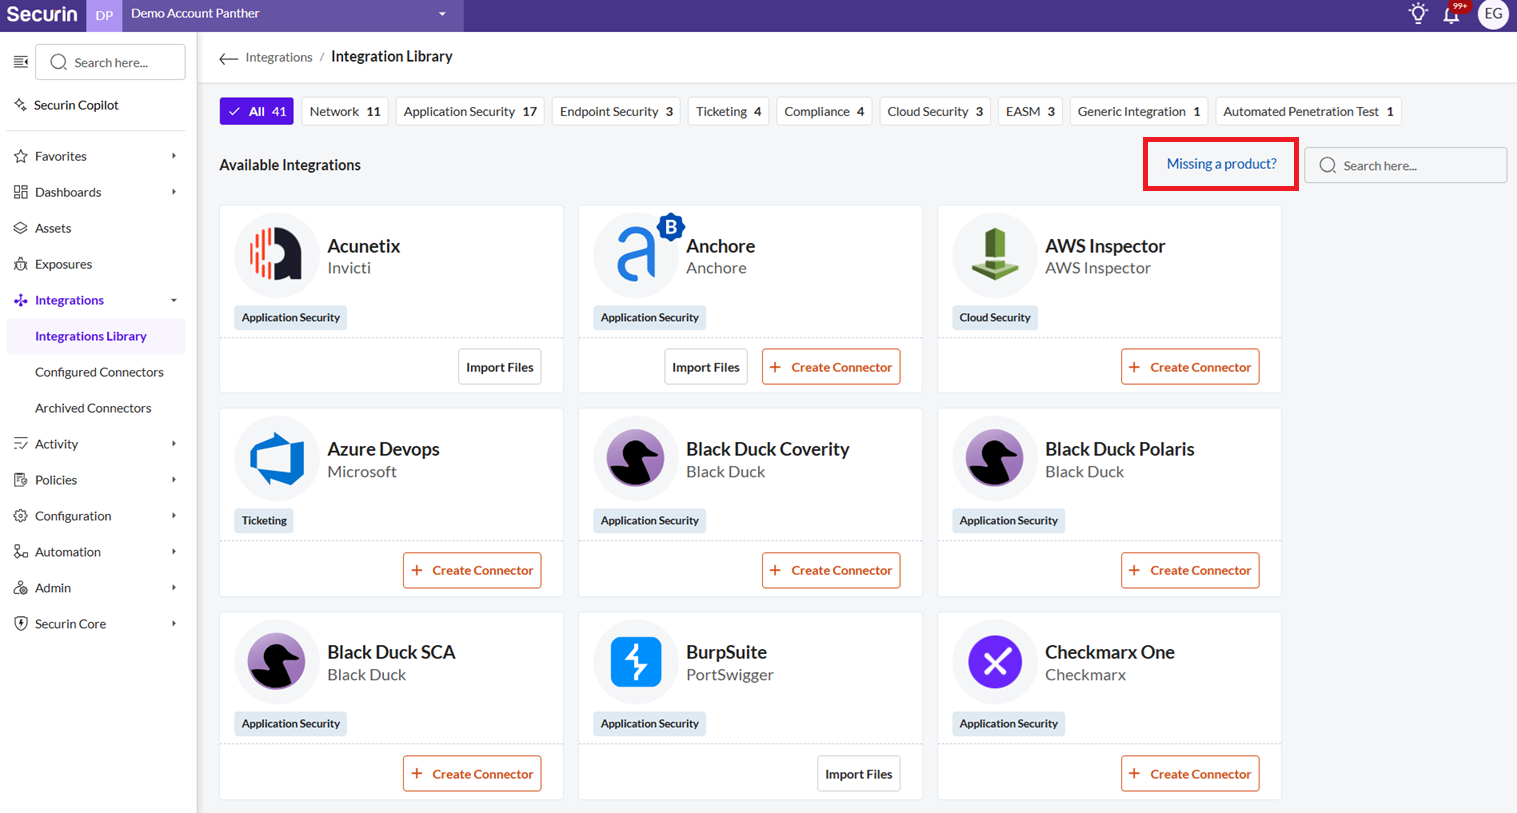Click the Black Duck Coverity logo
1517x813 pixels.
tap(636, 459)
